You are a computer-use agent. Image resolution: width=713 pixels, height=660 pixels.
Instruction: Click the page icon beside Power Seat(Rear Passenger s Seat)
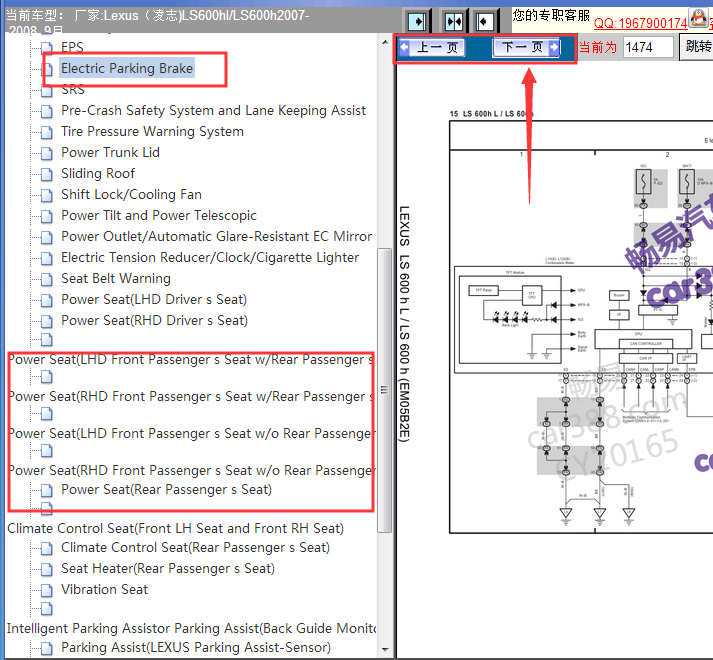[46, 490]
